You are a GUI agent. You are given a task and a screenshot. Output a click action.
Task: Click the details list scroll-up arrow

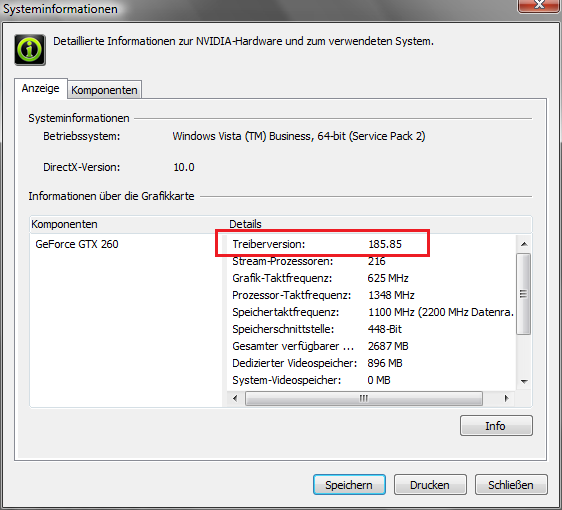[x=524, y=244]
